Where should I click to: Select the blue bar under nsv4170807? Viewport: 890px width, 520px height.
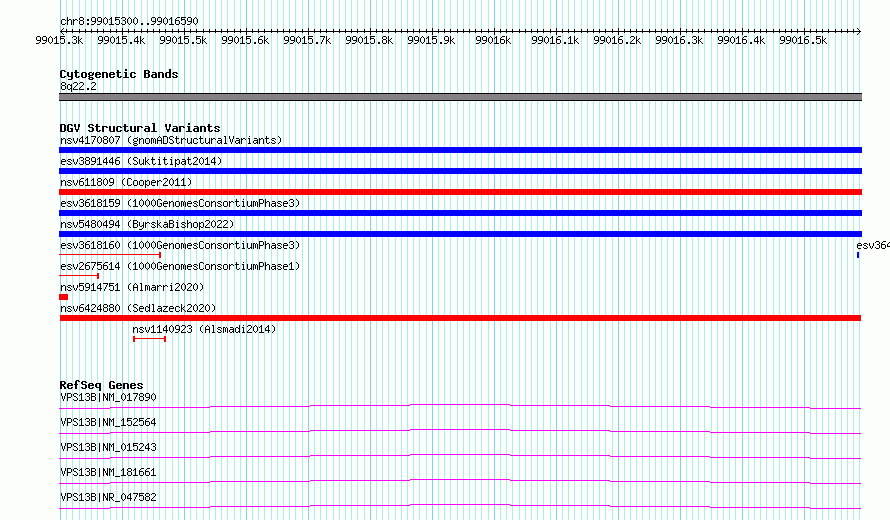point(460,150)
